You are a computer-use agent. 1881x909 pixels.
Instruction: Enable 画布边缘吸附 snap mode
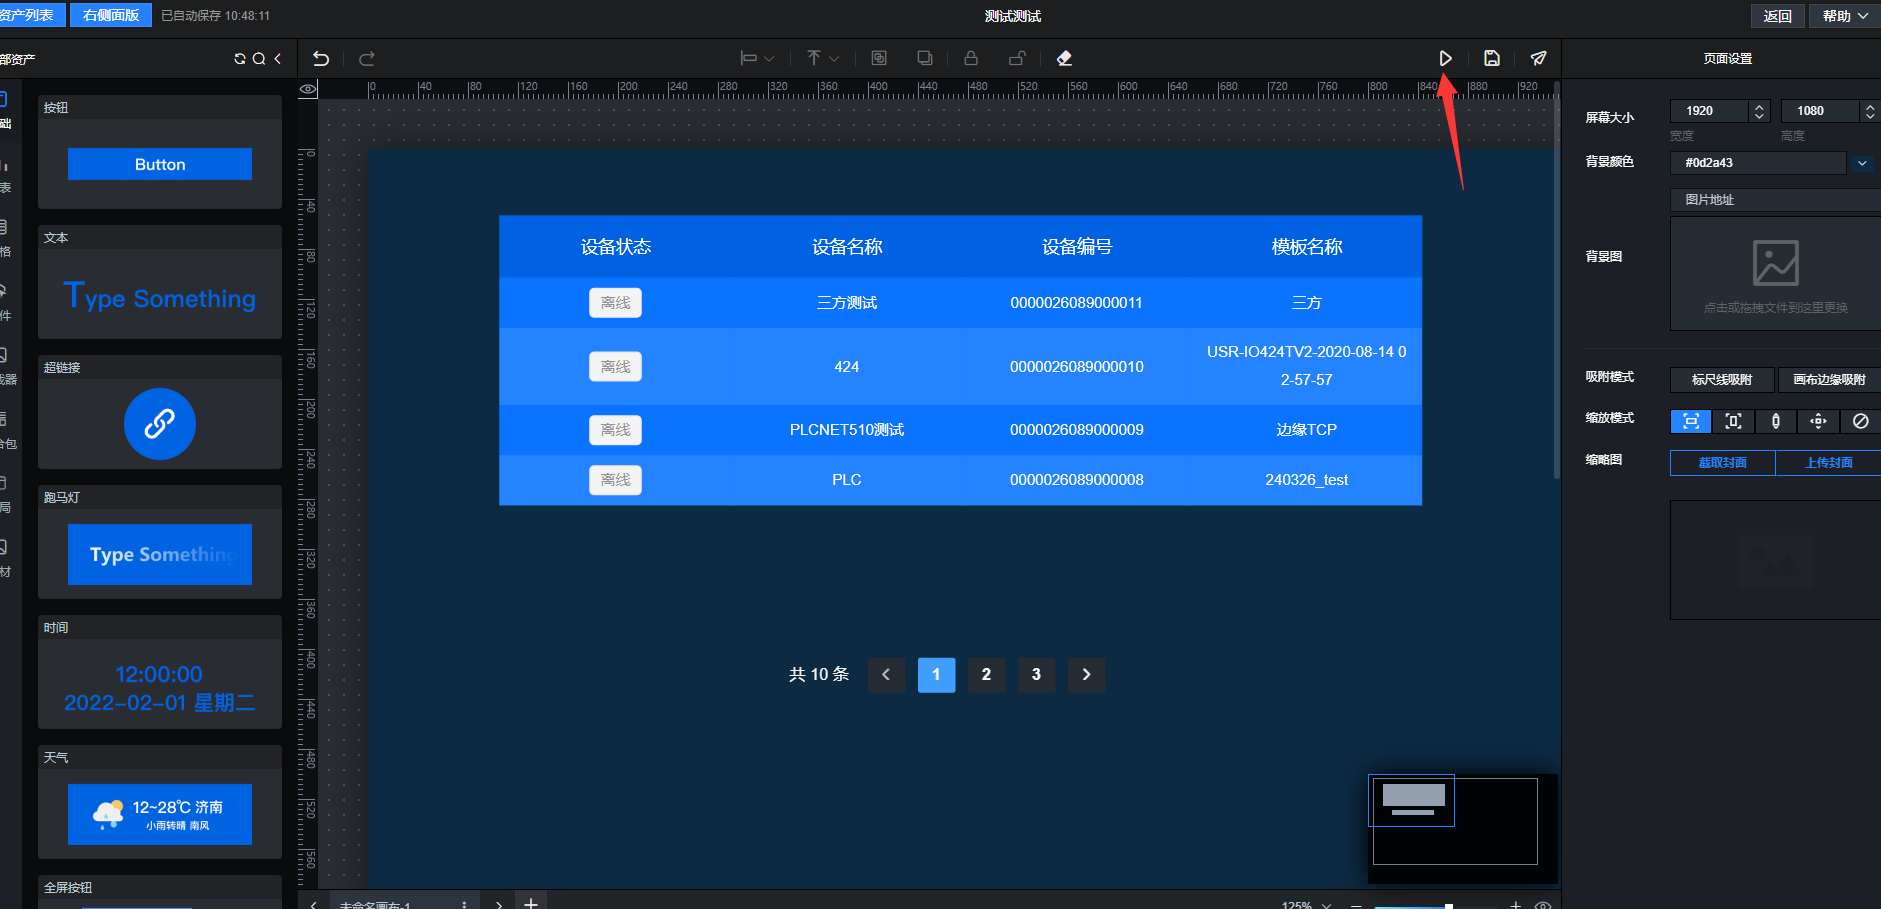(1829, 380)
